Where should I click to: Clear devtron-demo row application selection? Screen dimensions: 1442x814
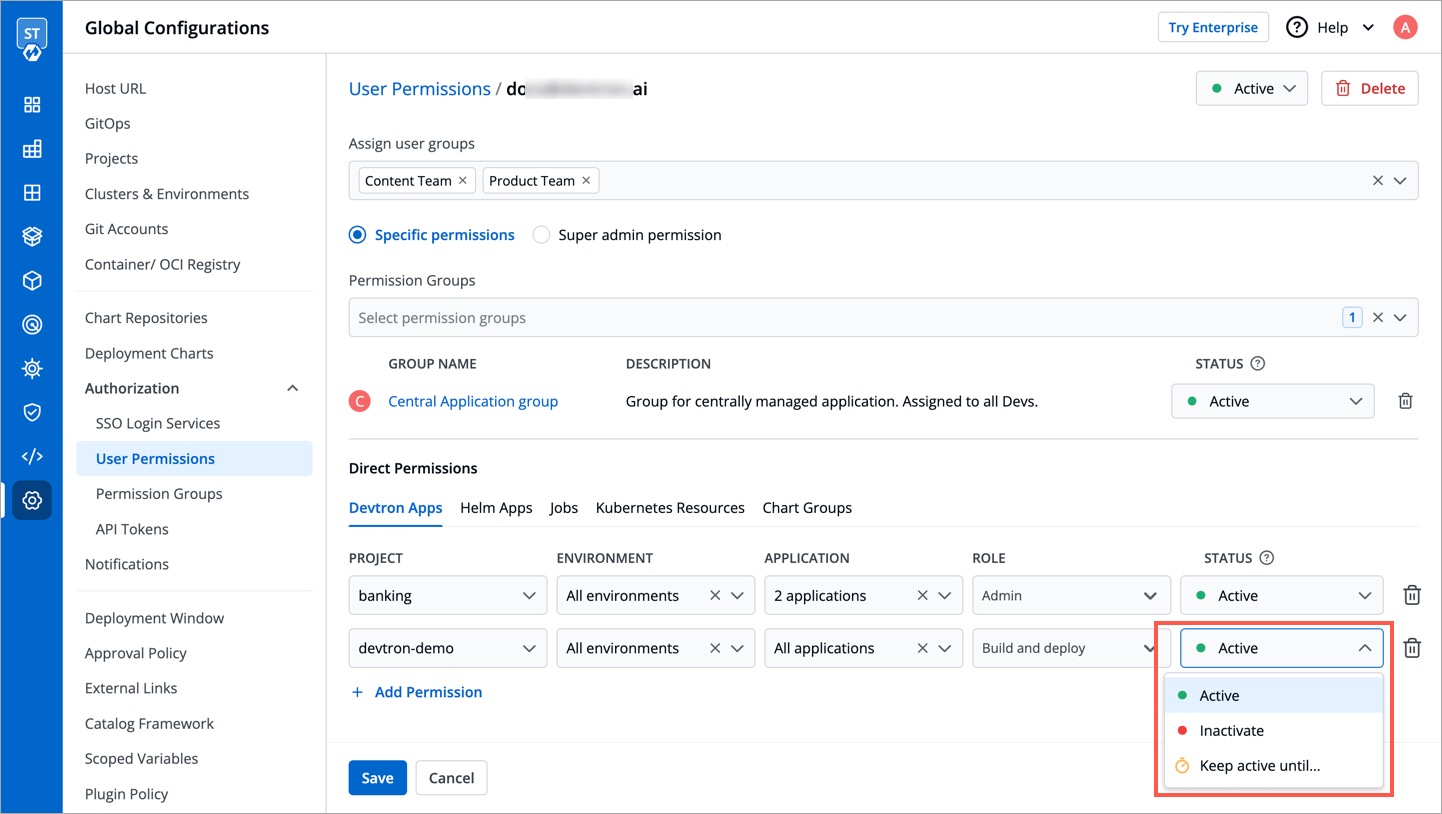(x=923, y=648)
